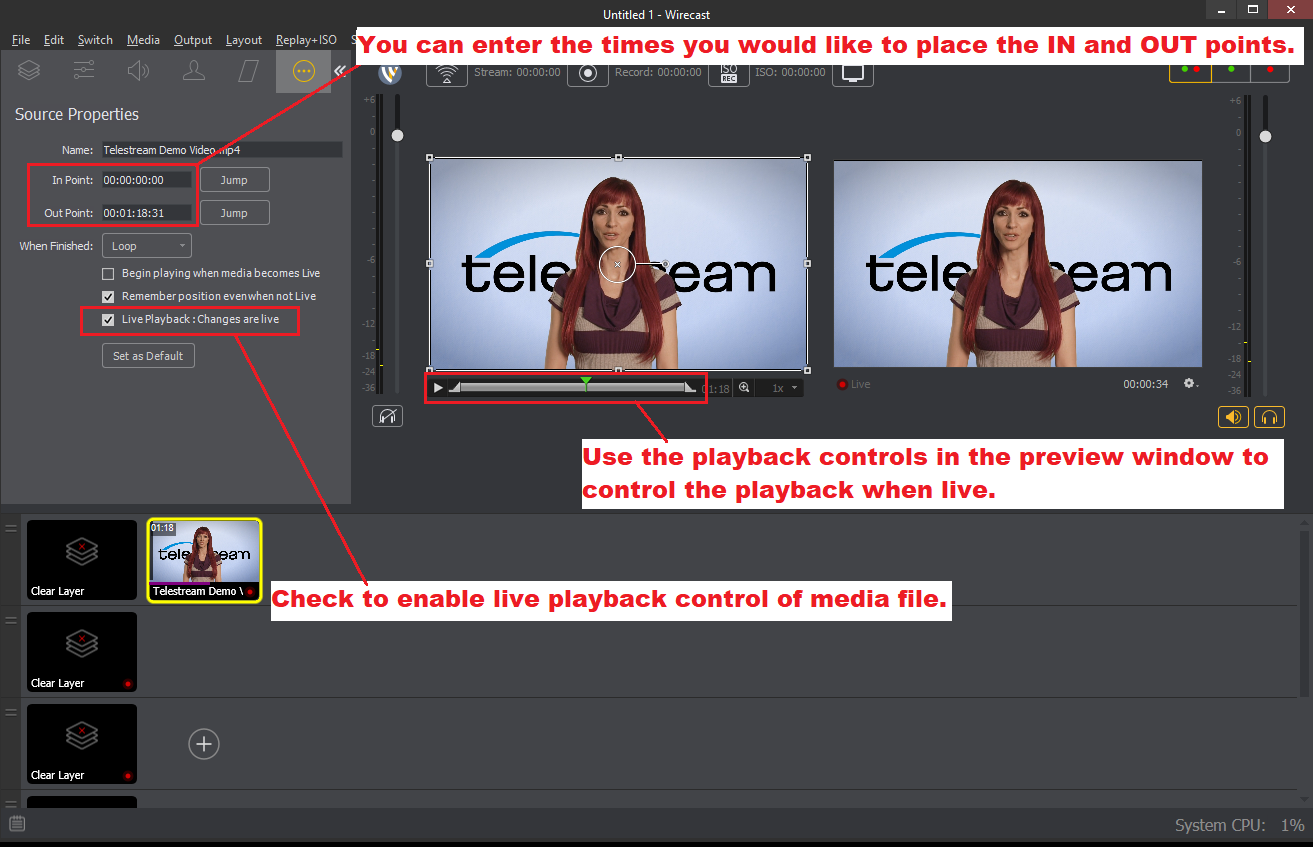Play the media in the preview window

pyautogui.click(x=438, y=388)
